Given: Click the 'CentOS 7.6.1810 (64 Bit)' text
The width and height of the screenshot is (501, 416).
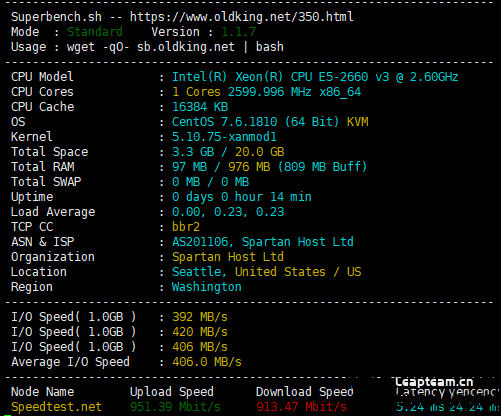Looking at the screenshot, I should point(256,122).
